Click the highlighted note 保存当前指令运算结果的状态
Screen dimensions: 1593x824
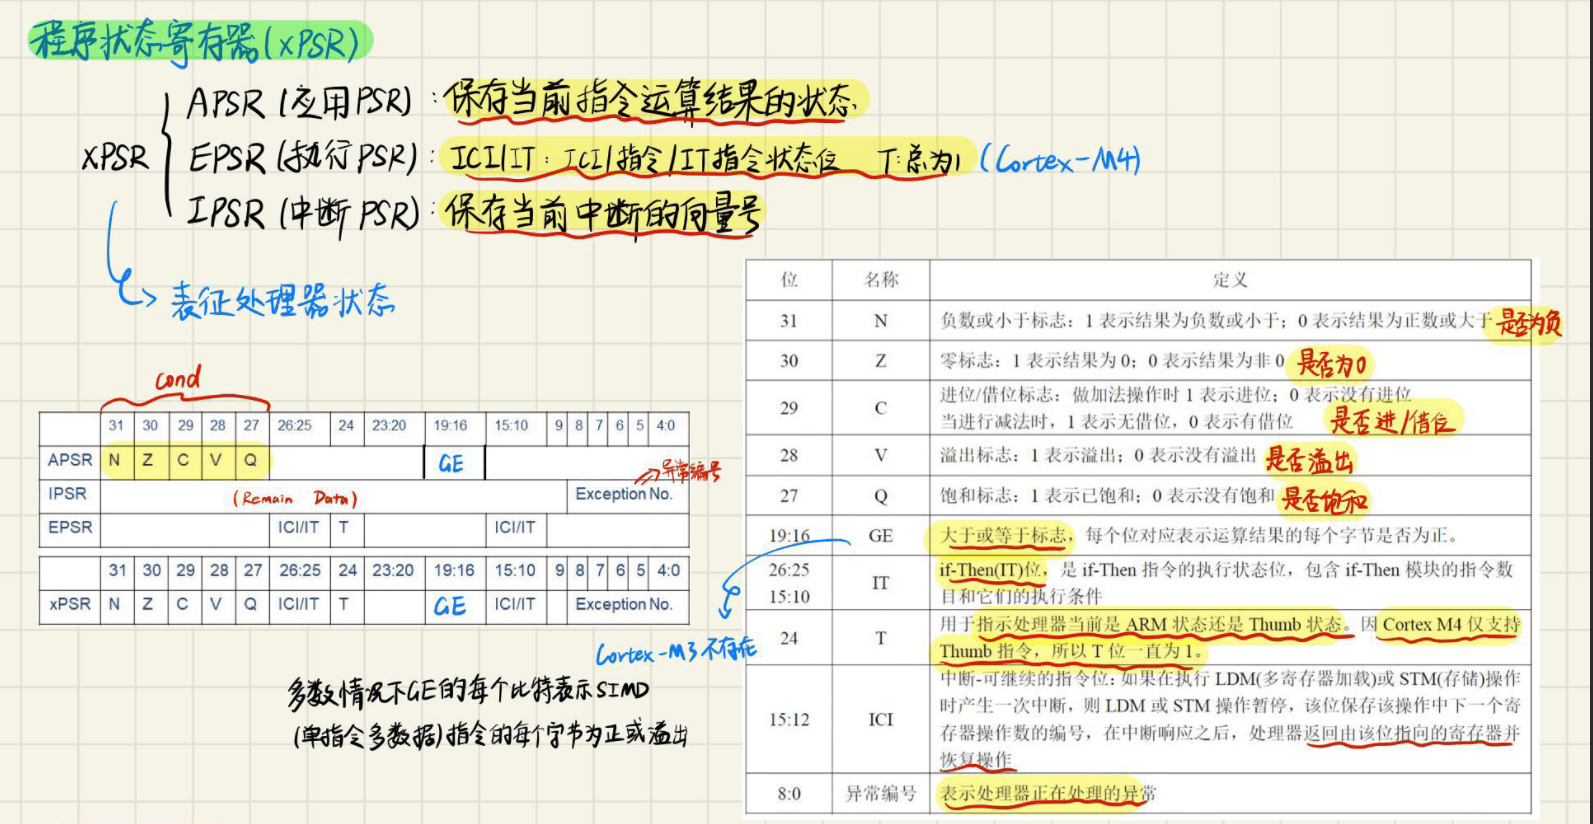pyautogui.click(x=653, y=99)
